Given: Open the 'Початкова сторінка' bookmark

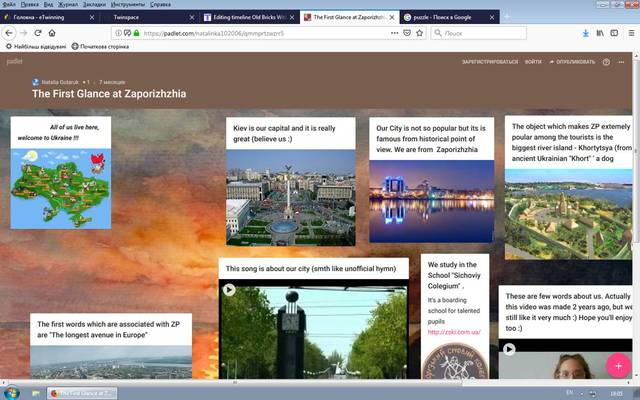Looking at the screenshot, I should click(x=100, y=47).
